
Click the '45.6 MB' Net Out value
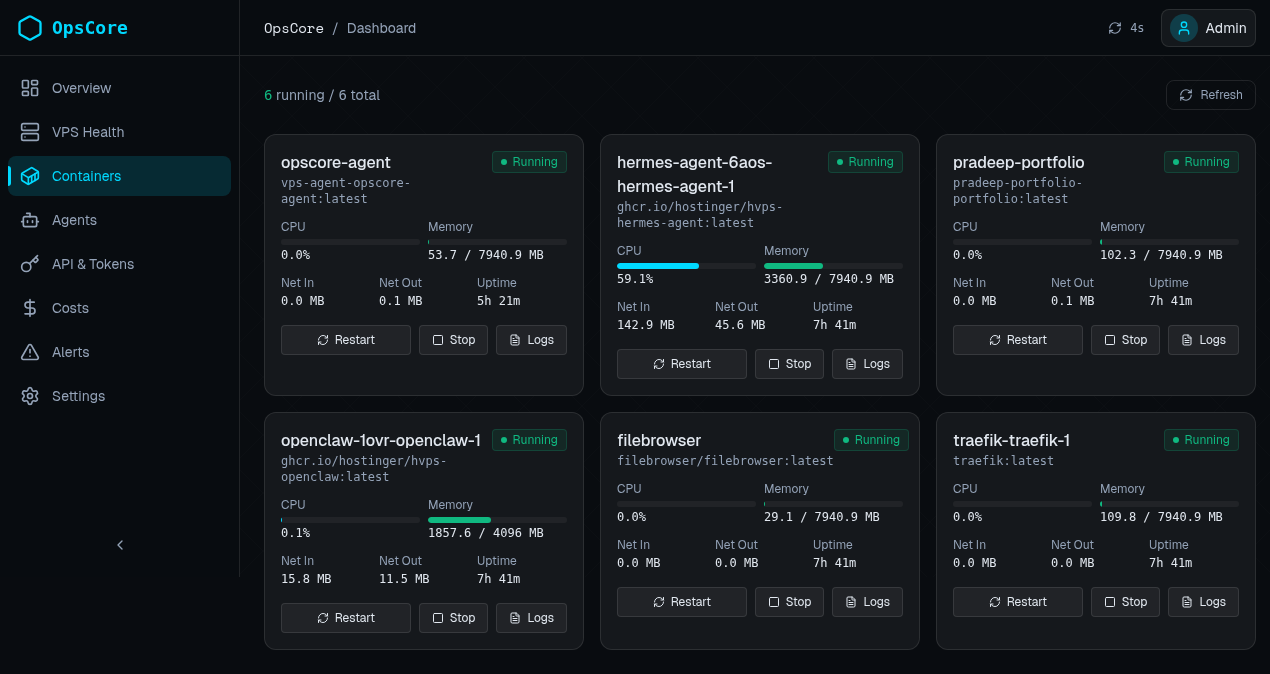click(740, 325)
